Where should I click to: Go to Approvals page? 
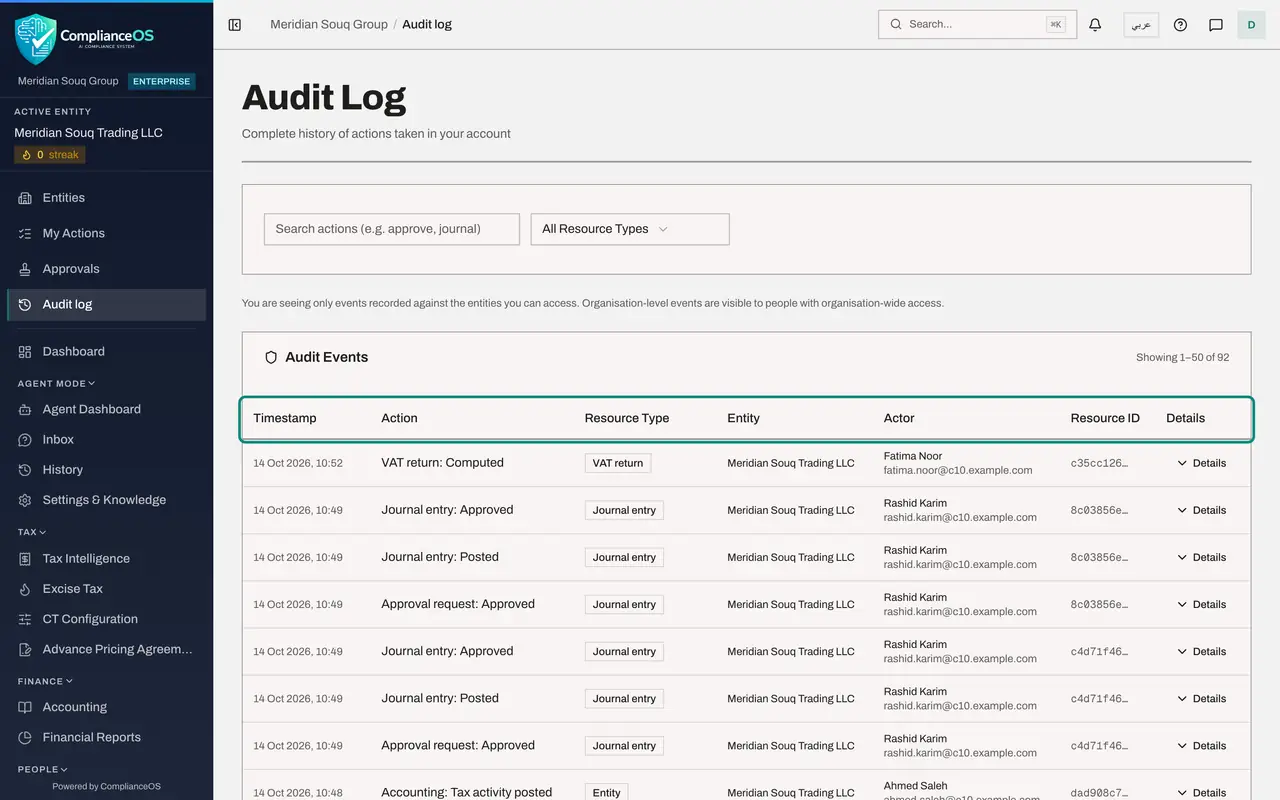click(x=106, y=269)
